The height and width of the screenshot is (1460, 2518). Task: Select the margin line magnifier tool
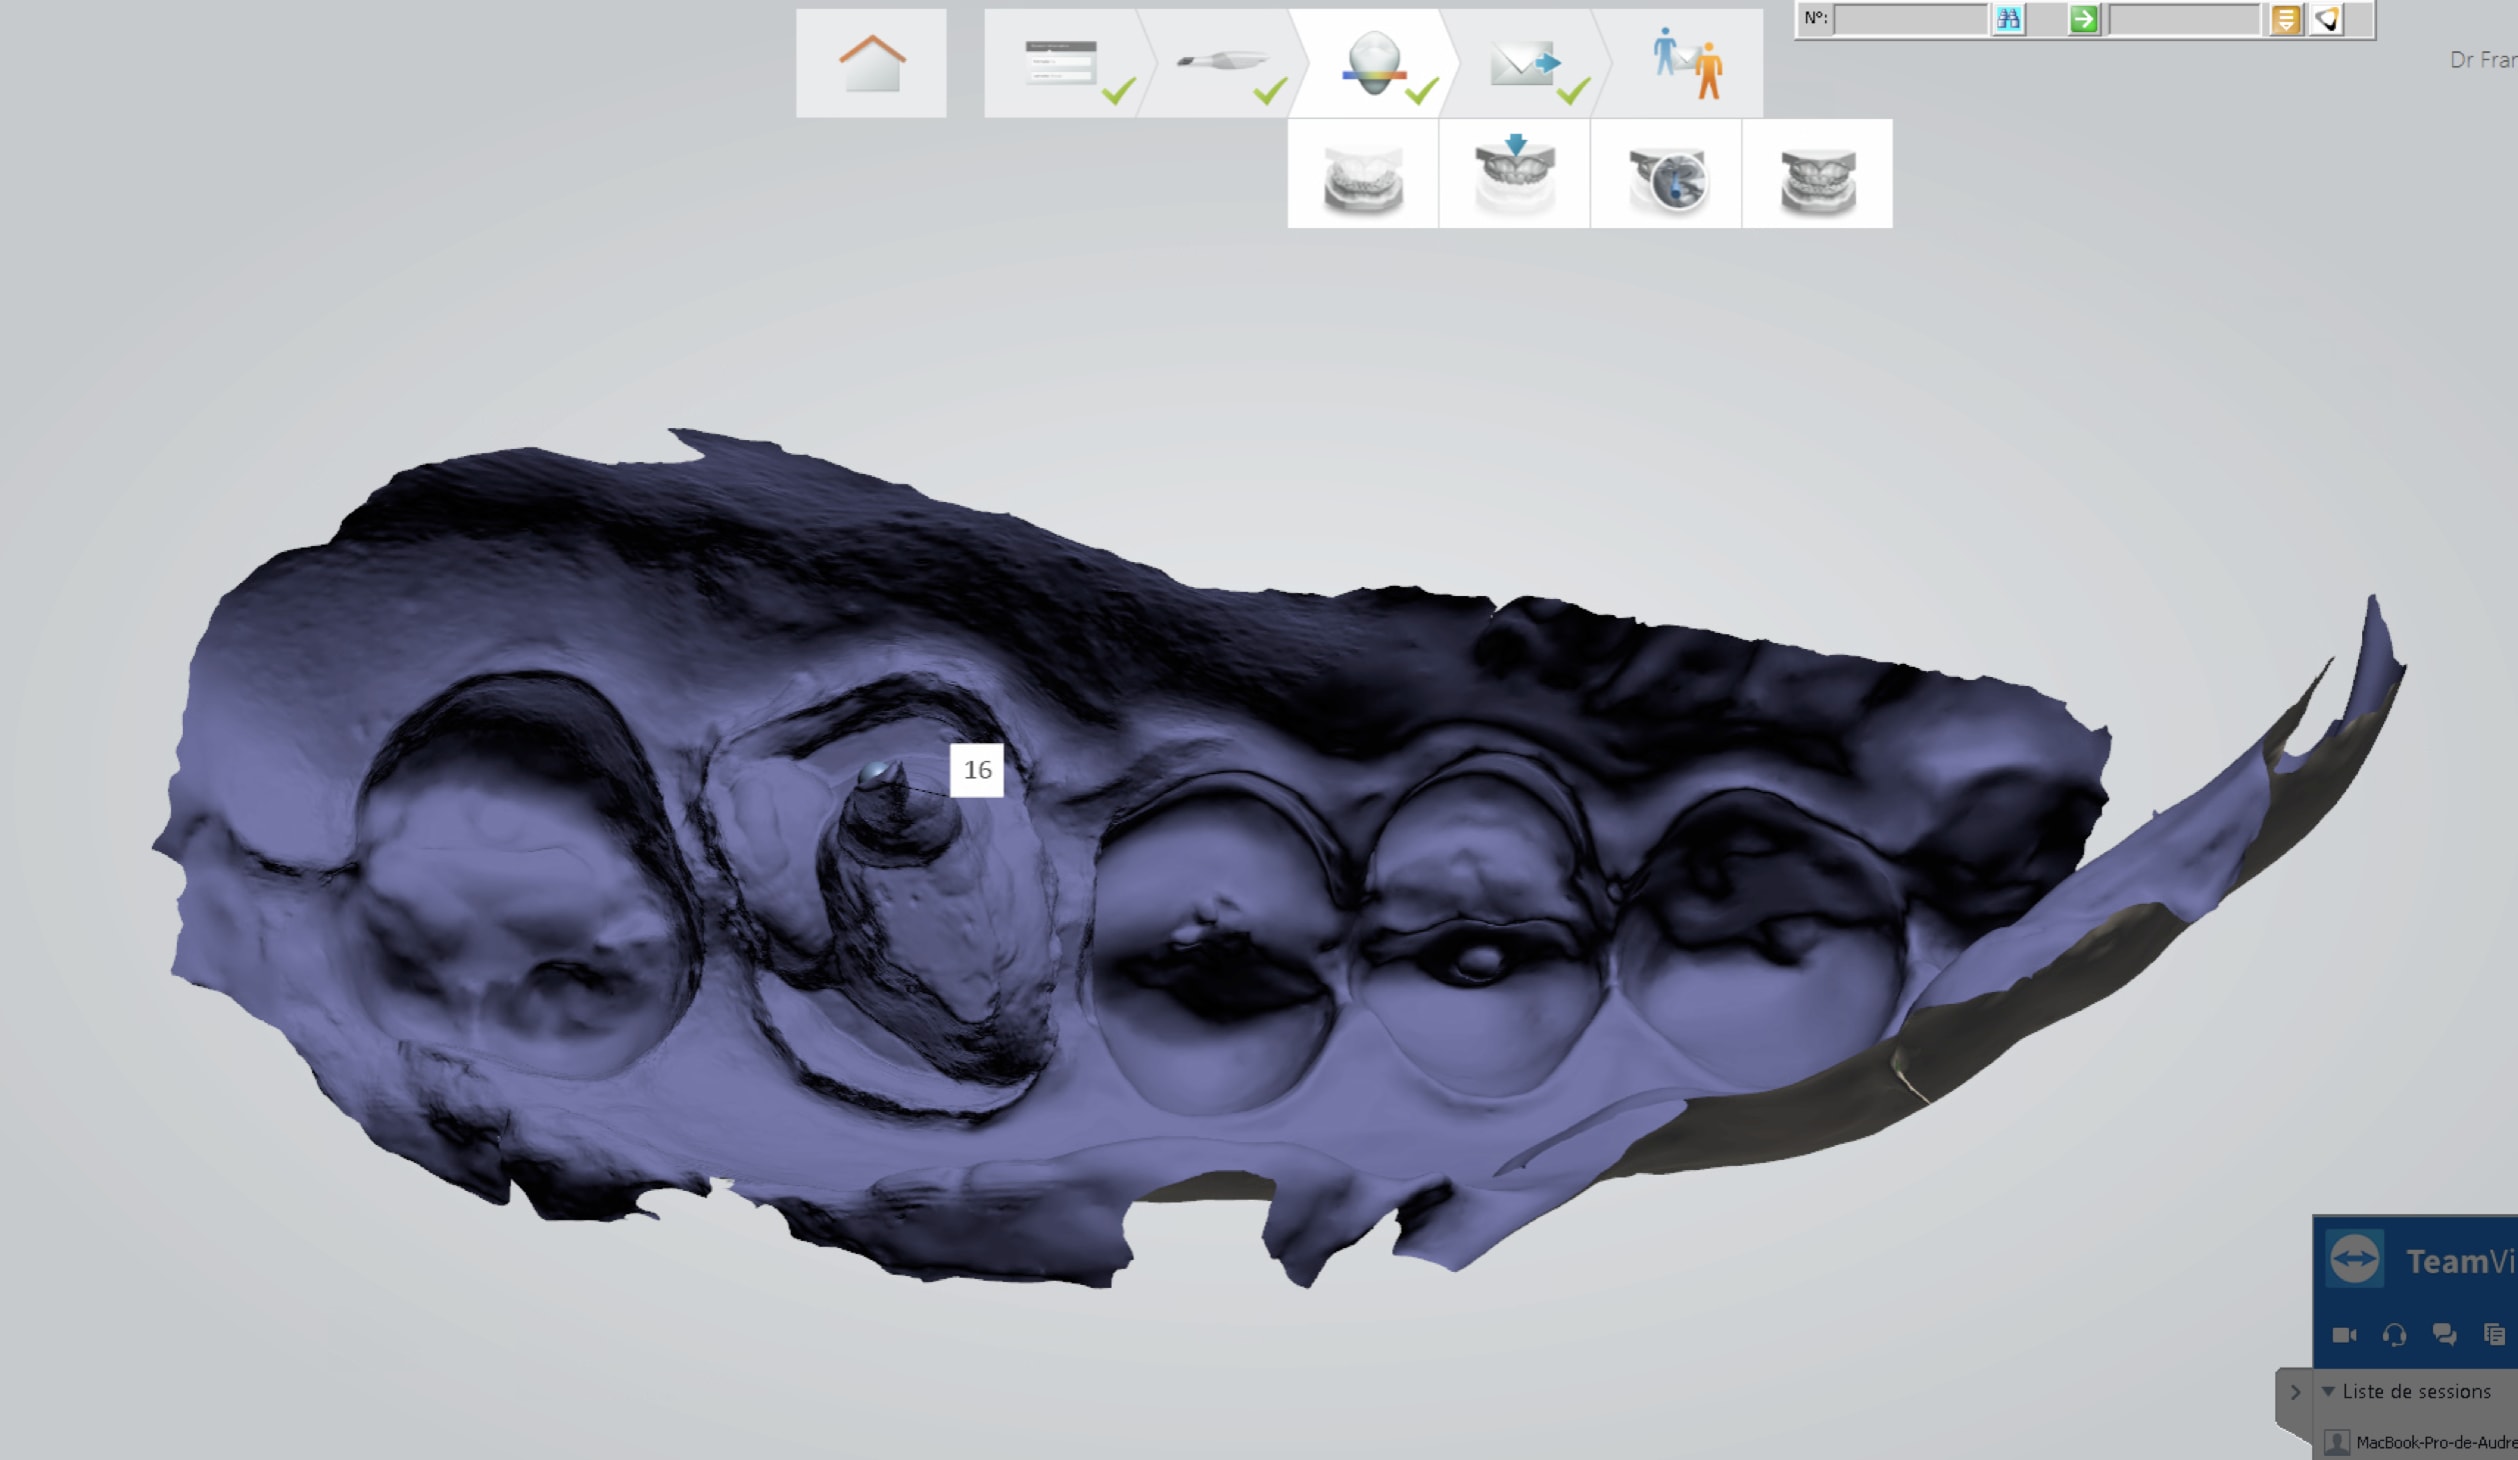point(1666,175)
